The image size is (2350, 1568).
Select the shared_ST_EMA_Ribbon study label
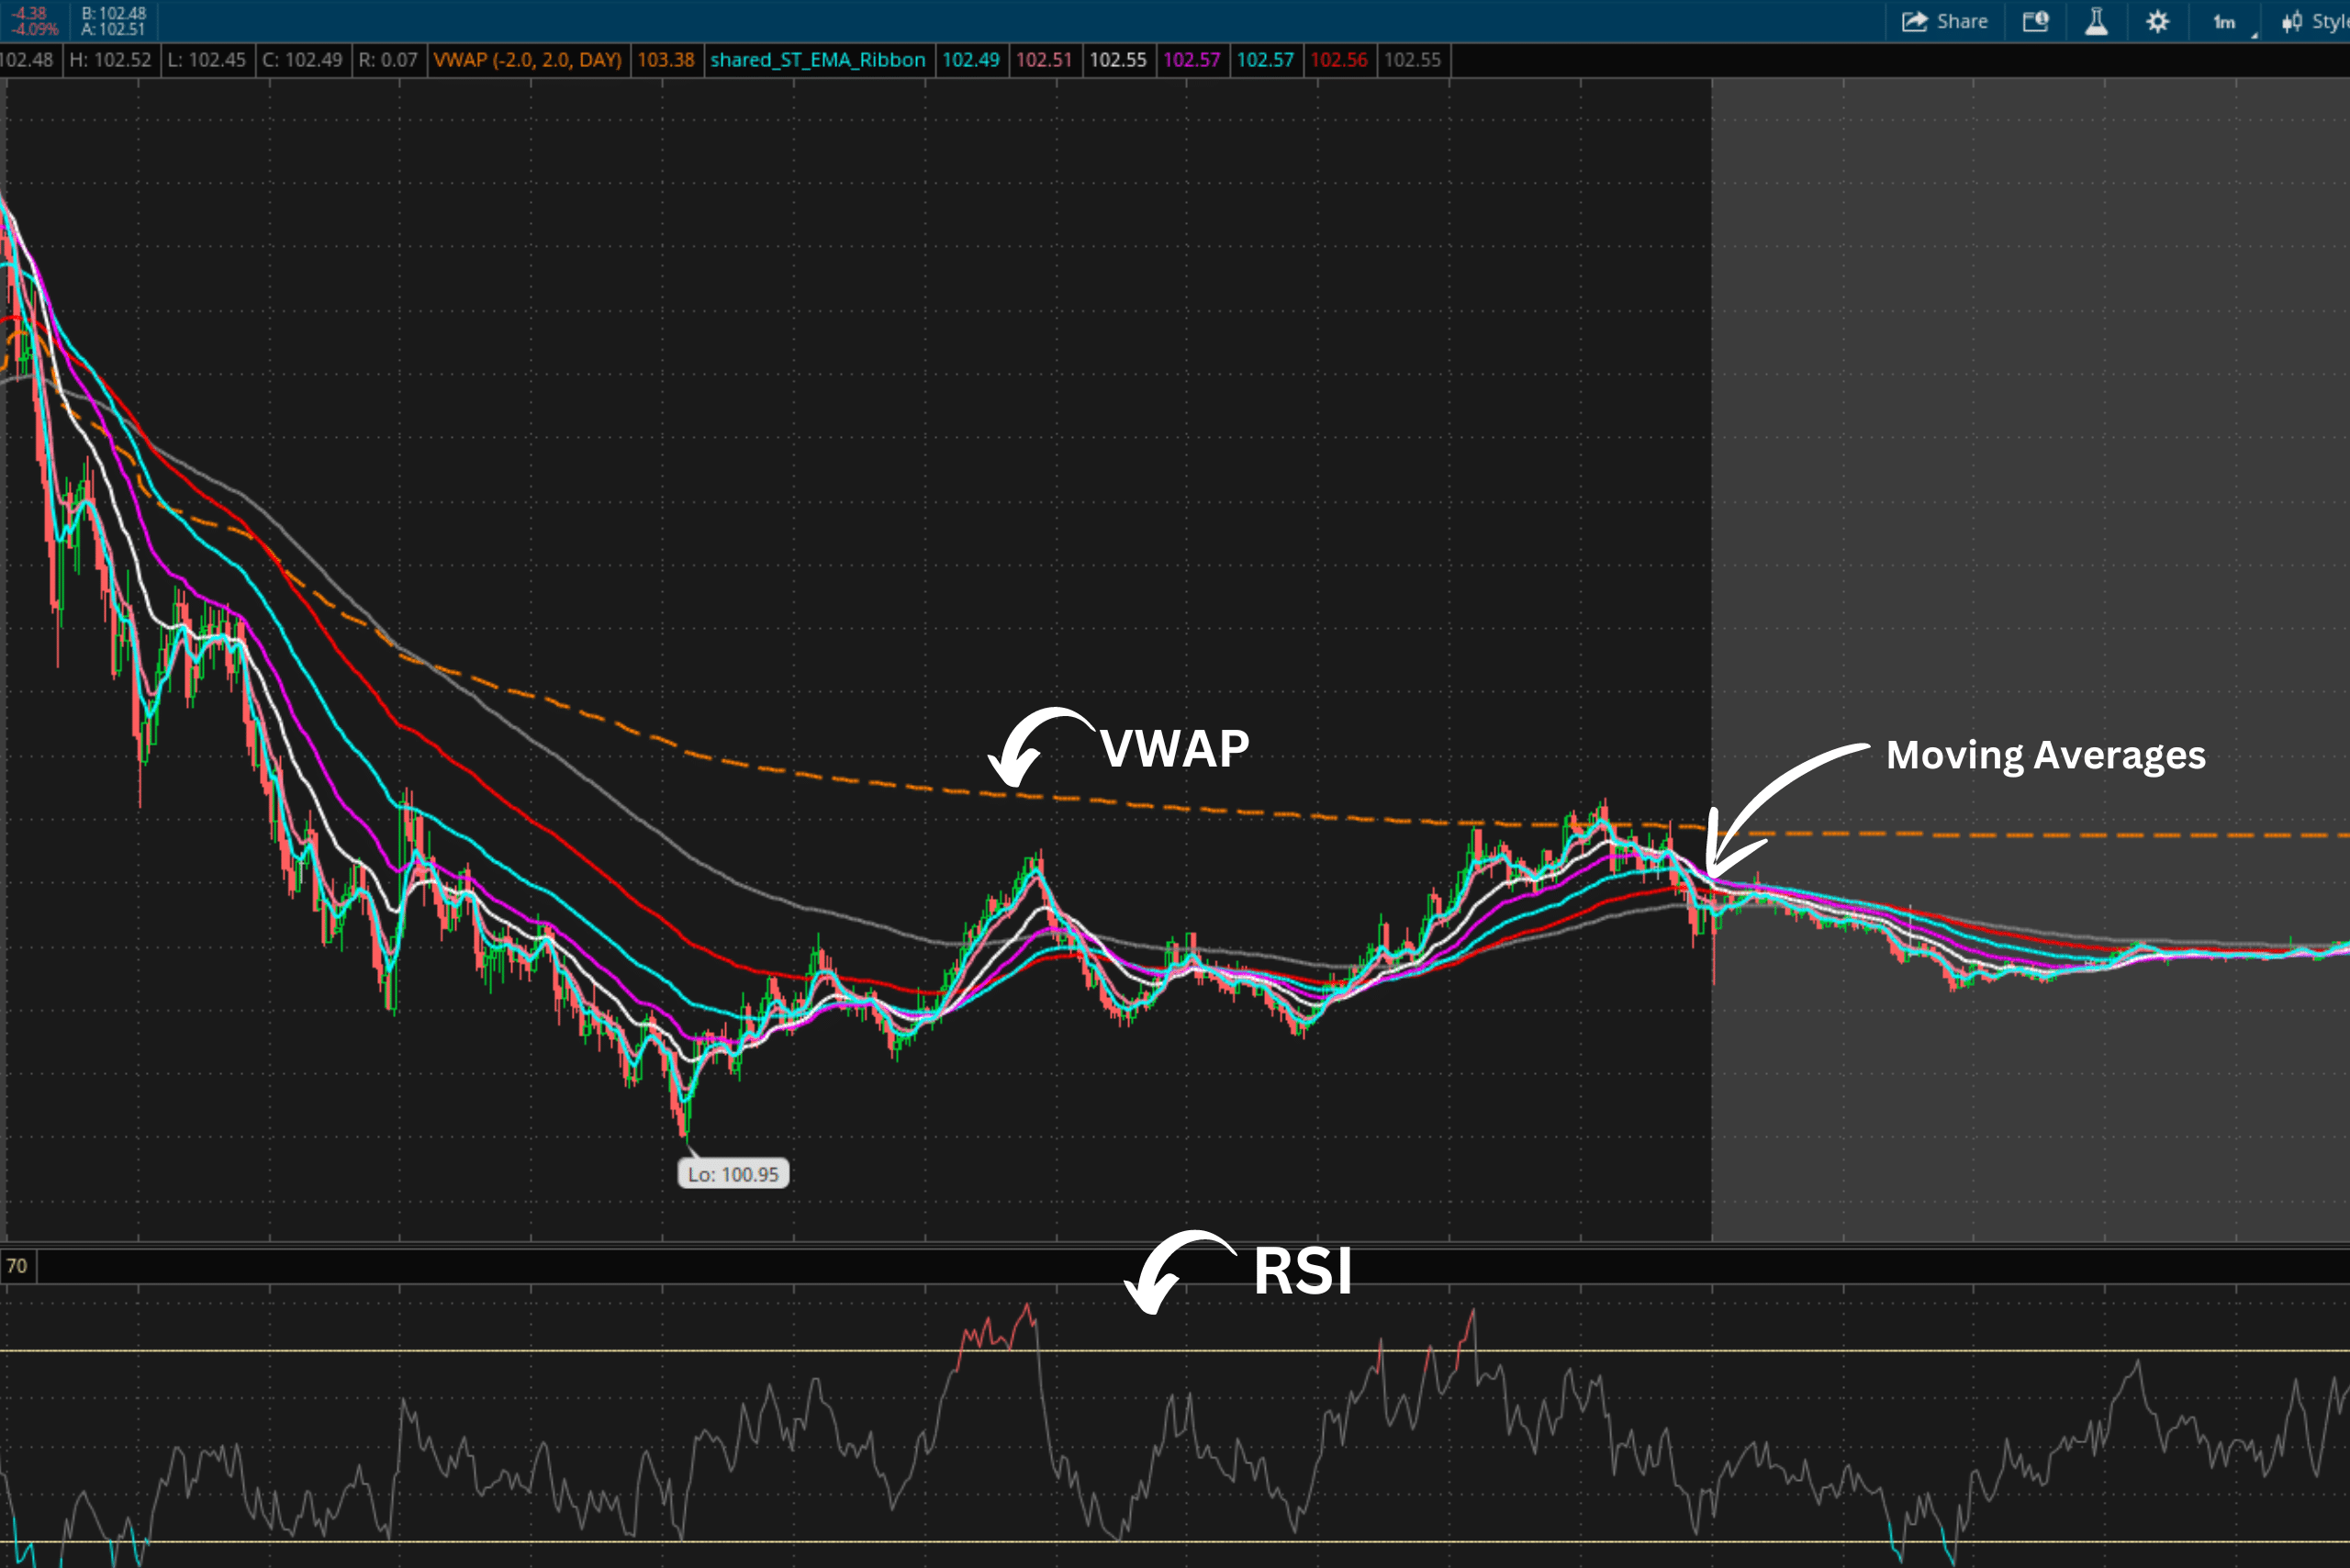817,60
